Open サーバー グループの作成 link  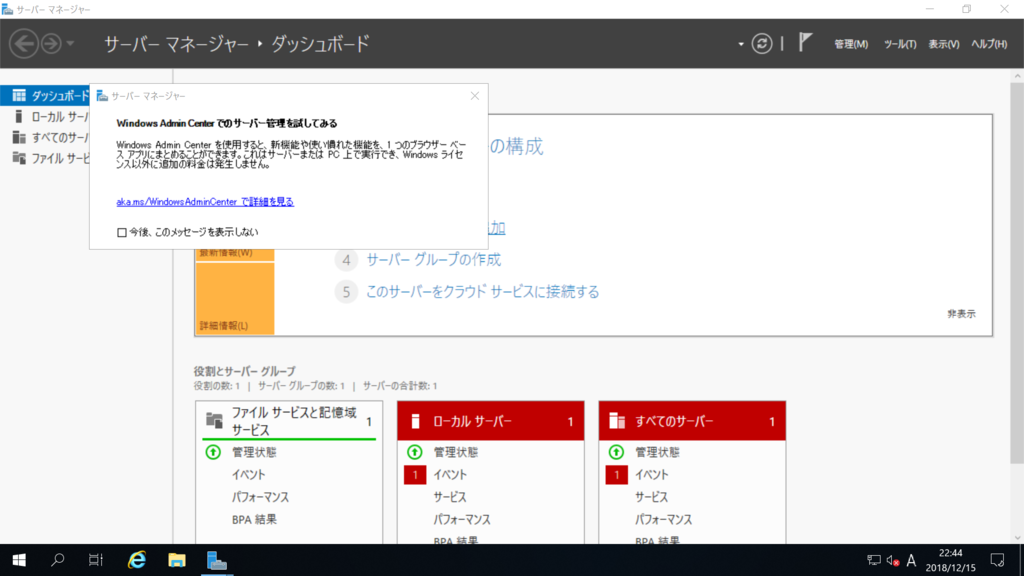[434, 259]
